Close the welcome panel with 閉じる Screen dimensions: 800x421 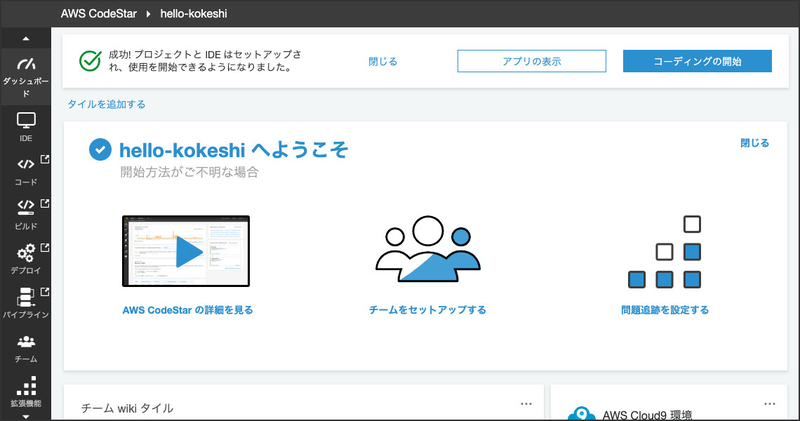[755, 143]
